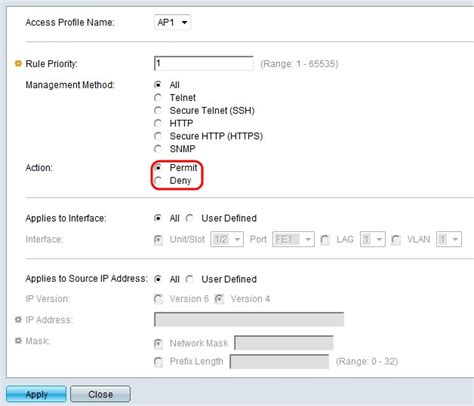Click the "Applies to Source IP Address:" label

(x=86, y=279)
